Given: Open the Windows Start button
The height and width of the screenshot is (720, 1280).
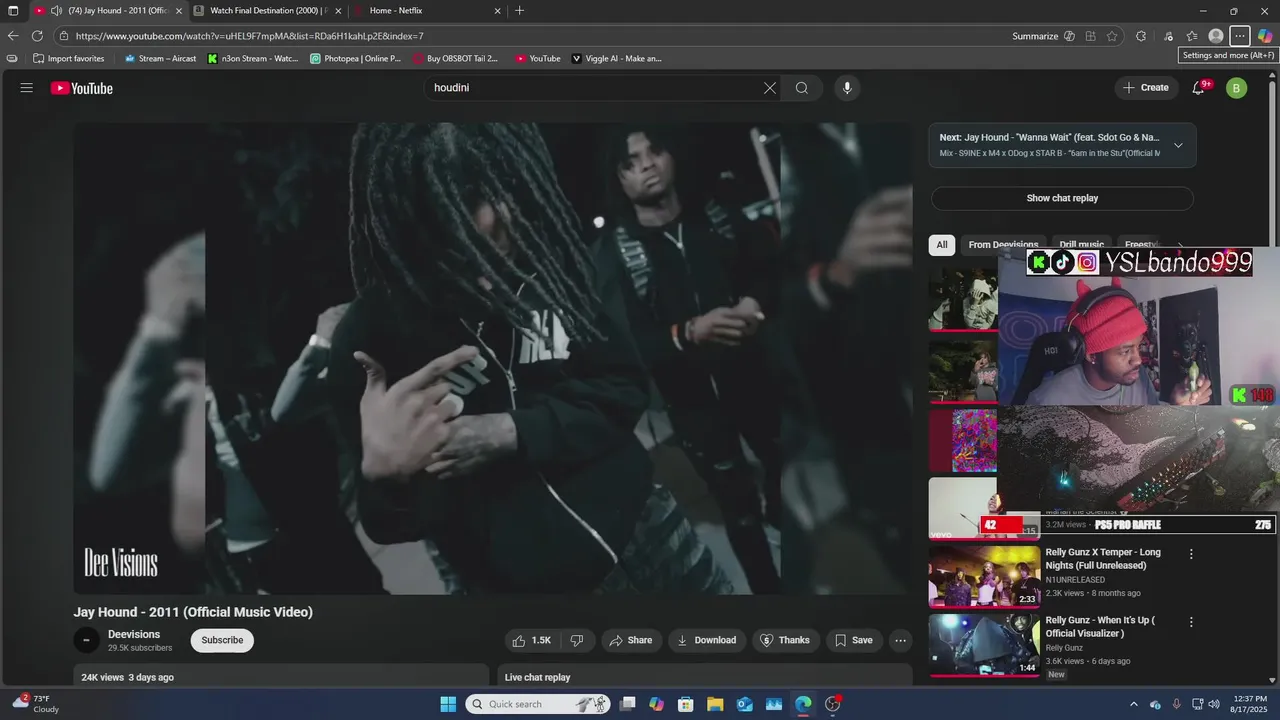Looking at the screenshot, I should click(x=448, y=704).
